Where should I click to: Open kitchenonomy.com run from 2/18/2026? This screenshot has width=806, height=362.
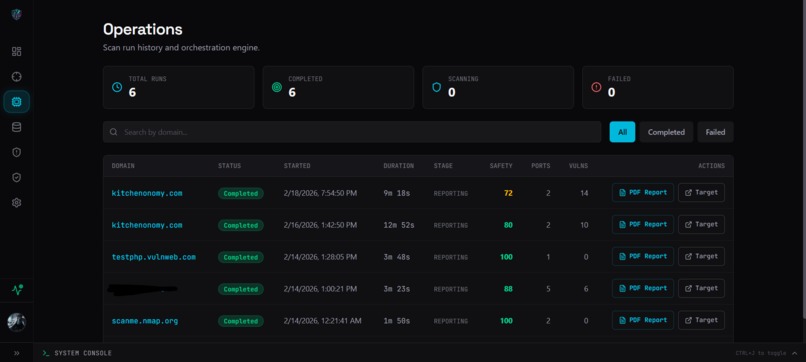(147, 193)
